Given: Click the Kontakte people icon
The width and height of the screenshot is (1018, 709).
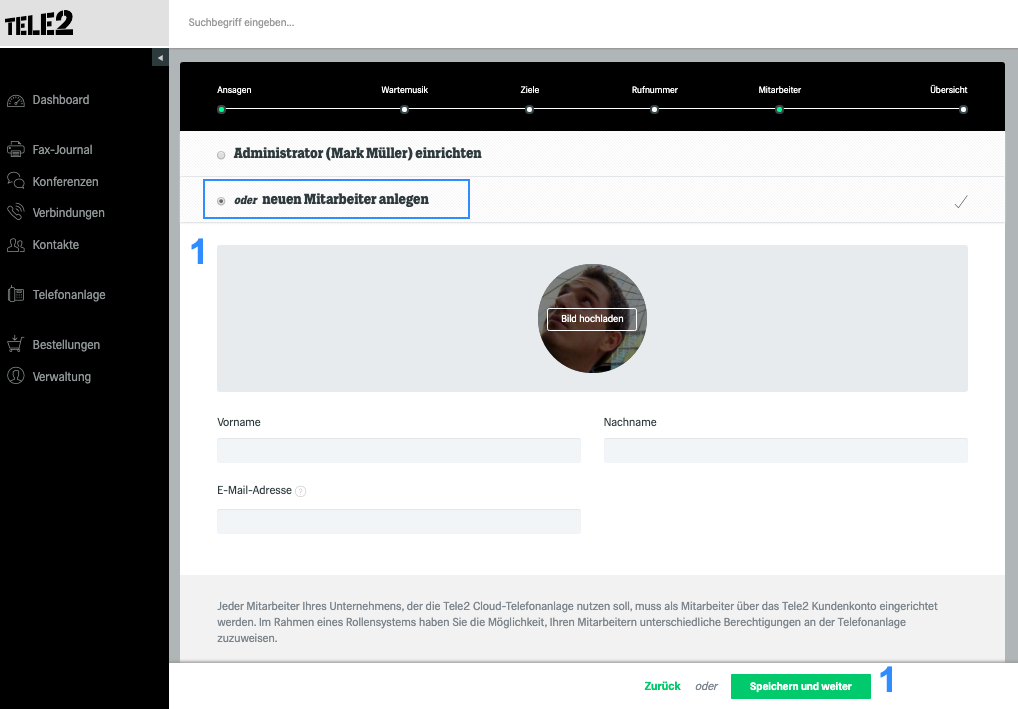Looking at the screenshot, I should 16,245.
